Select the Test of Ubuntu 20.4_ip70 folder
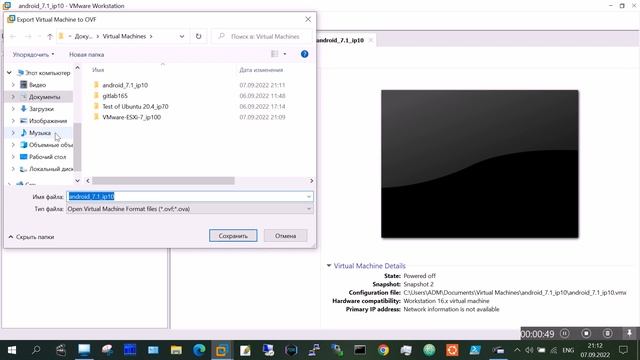Image resolution: width=640 pixels, height=360 pixels. (135, 106)
